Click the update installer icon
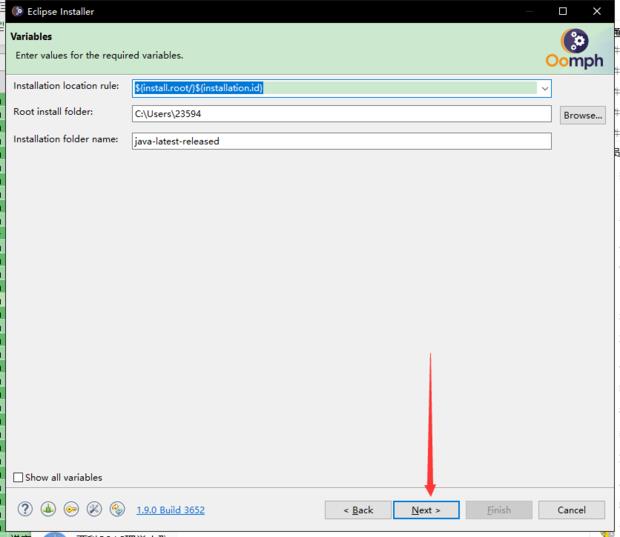The height and width of the screenshot is (537, 620). click(x=117, y=509)
